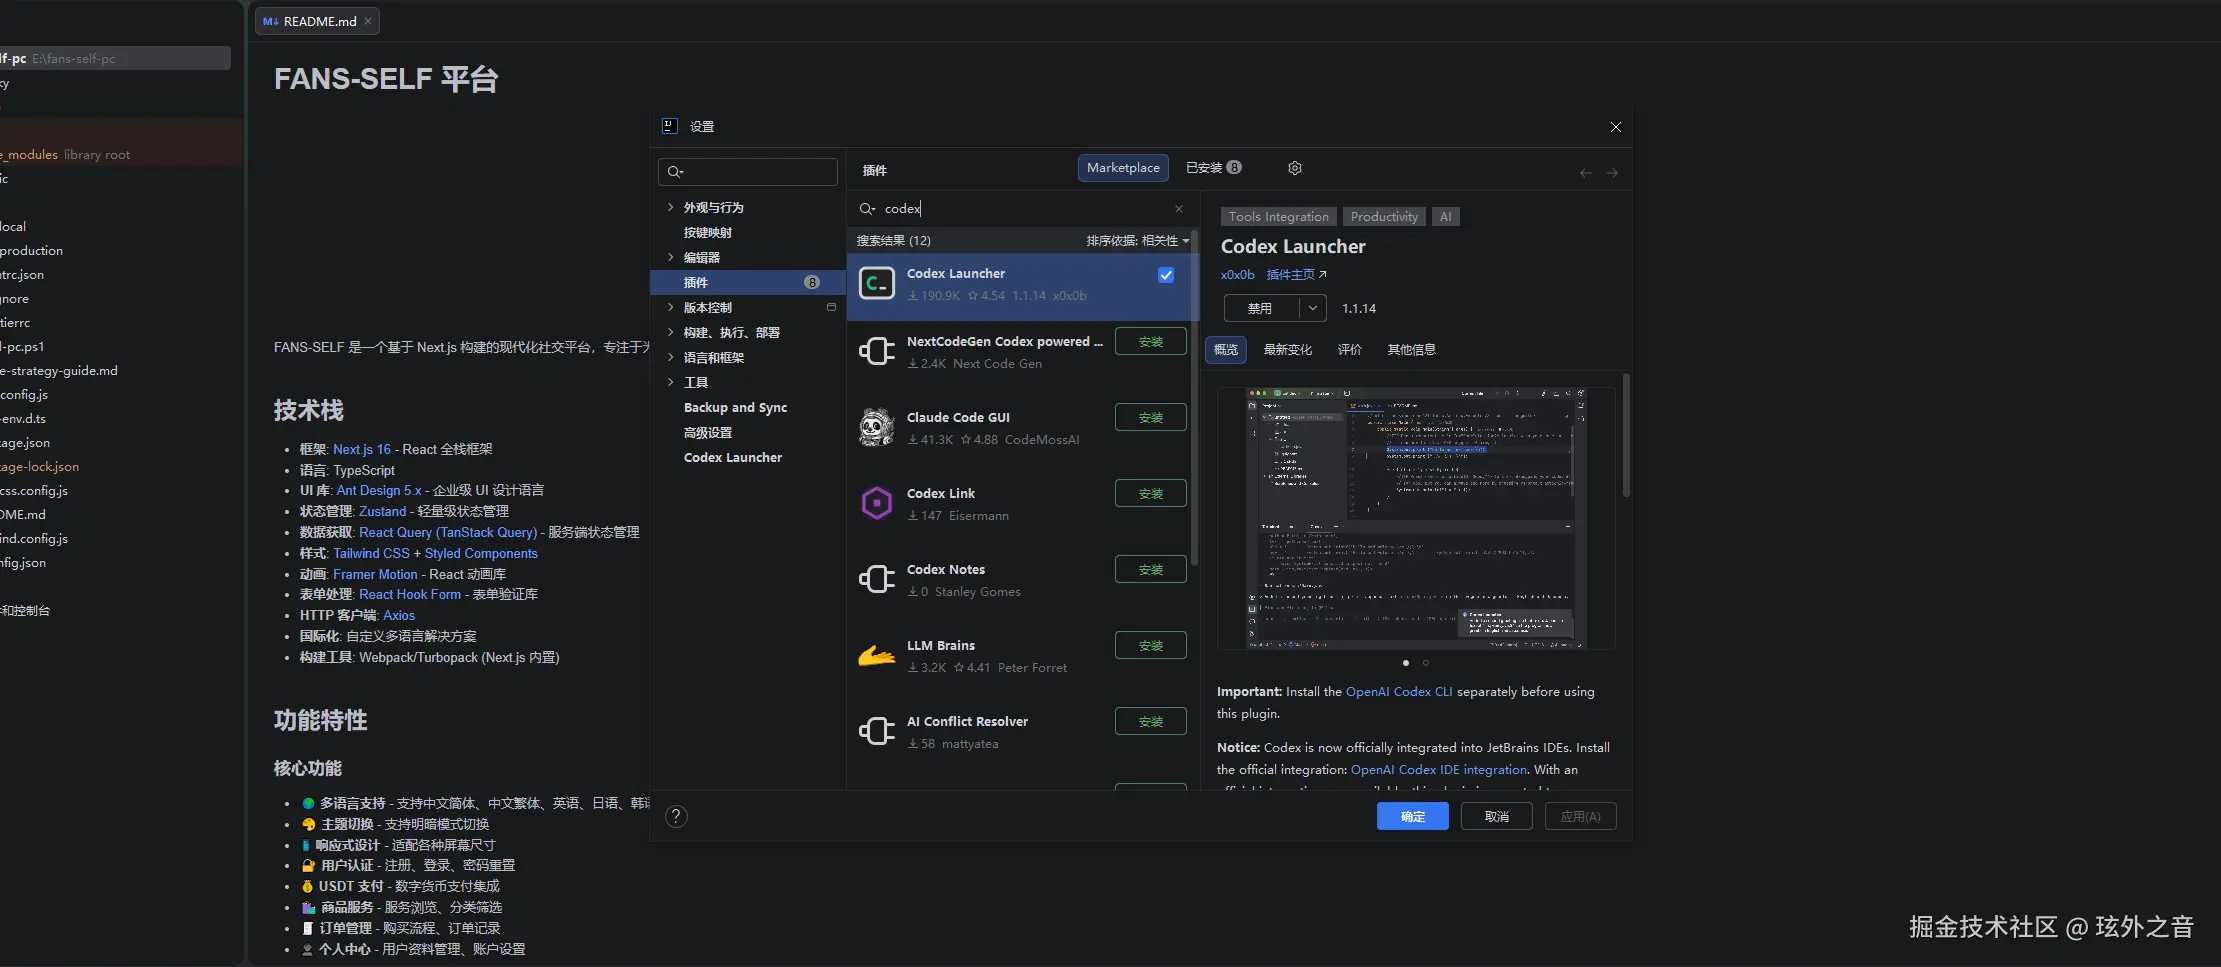This screenshot has height=967, width=2221.
Task: Expand the 构建、执行、部署 settings section
Action: tap(670, 332)
